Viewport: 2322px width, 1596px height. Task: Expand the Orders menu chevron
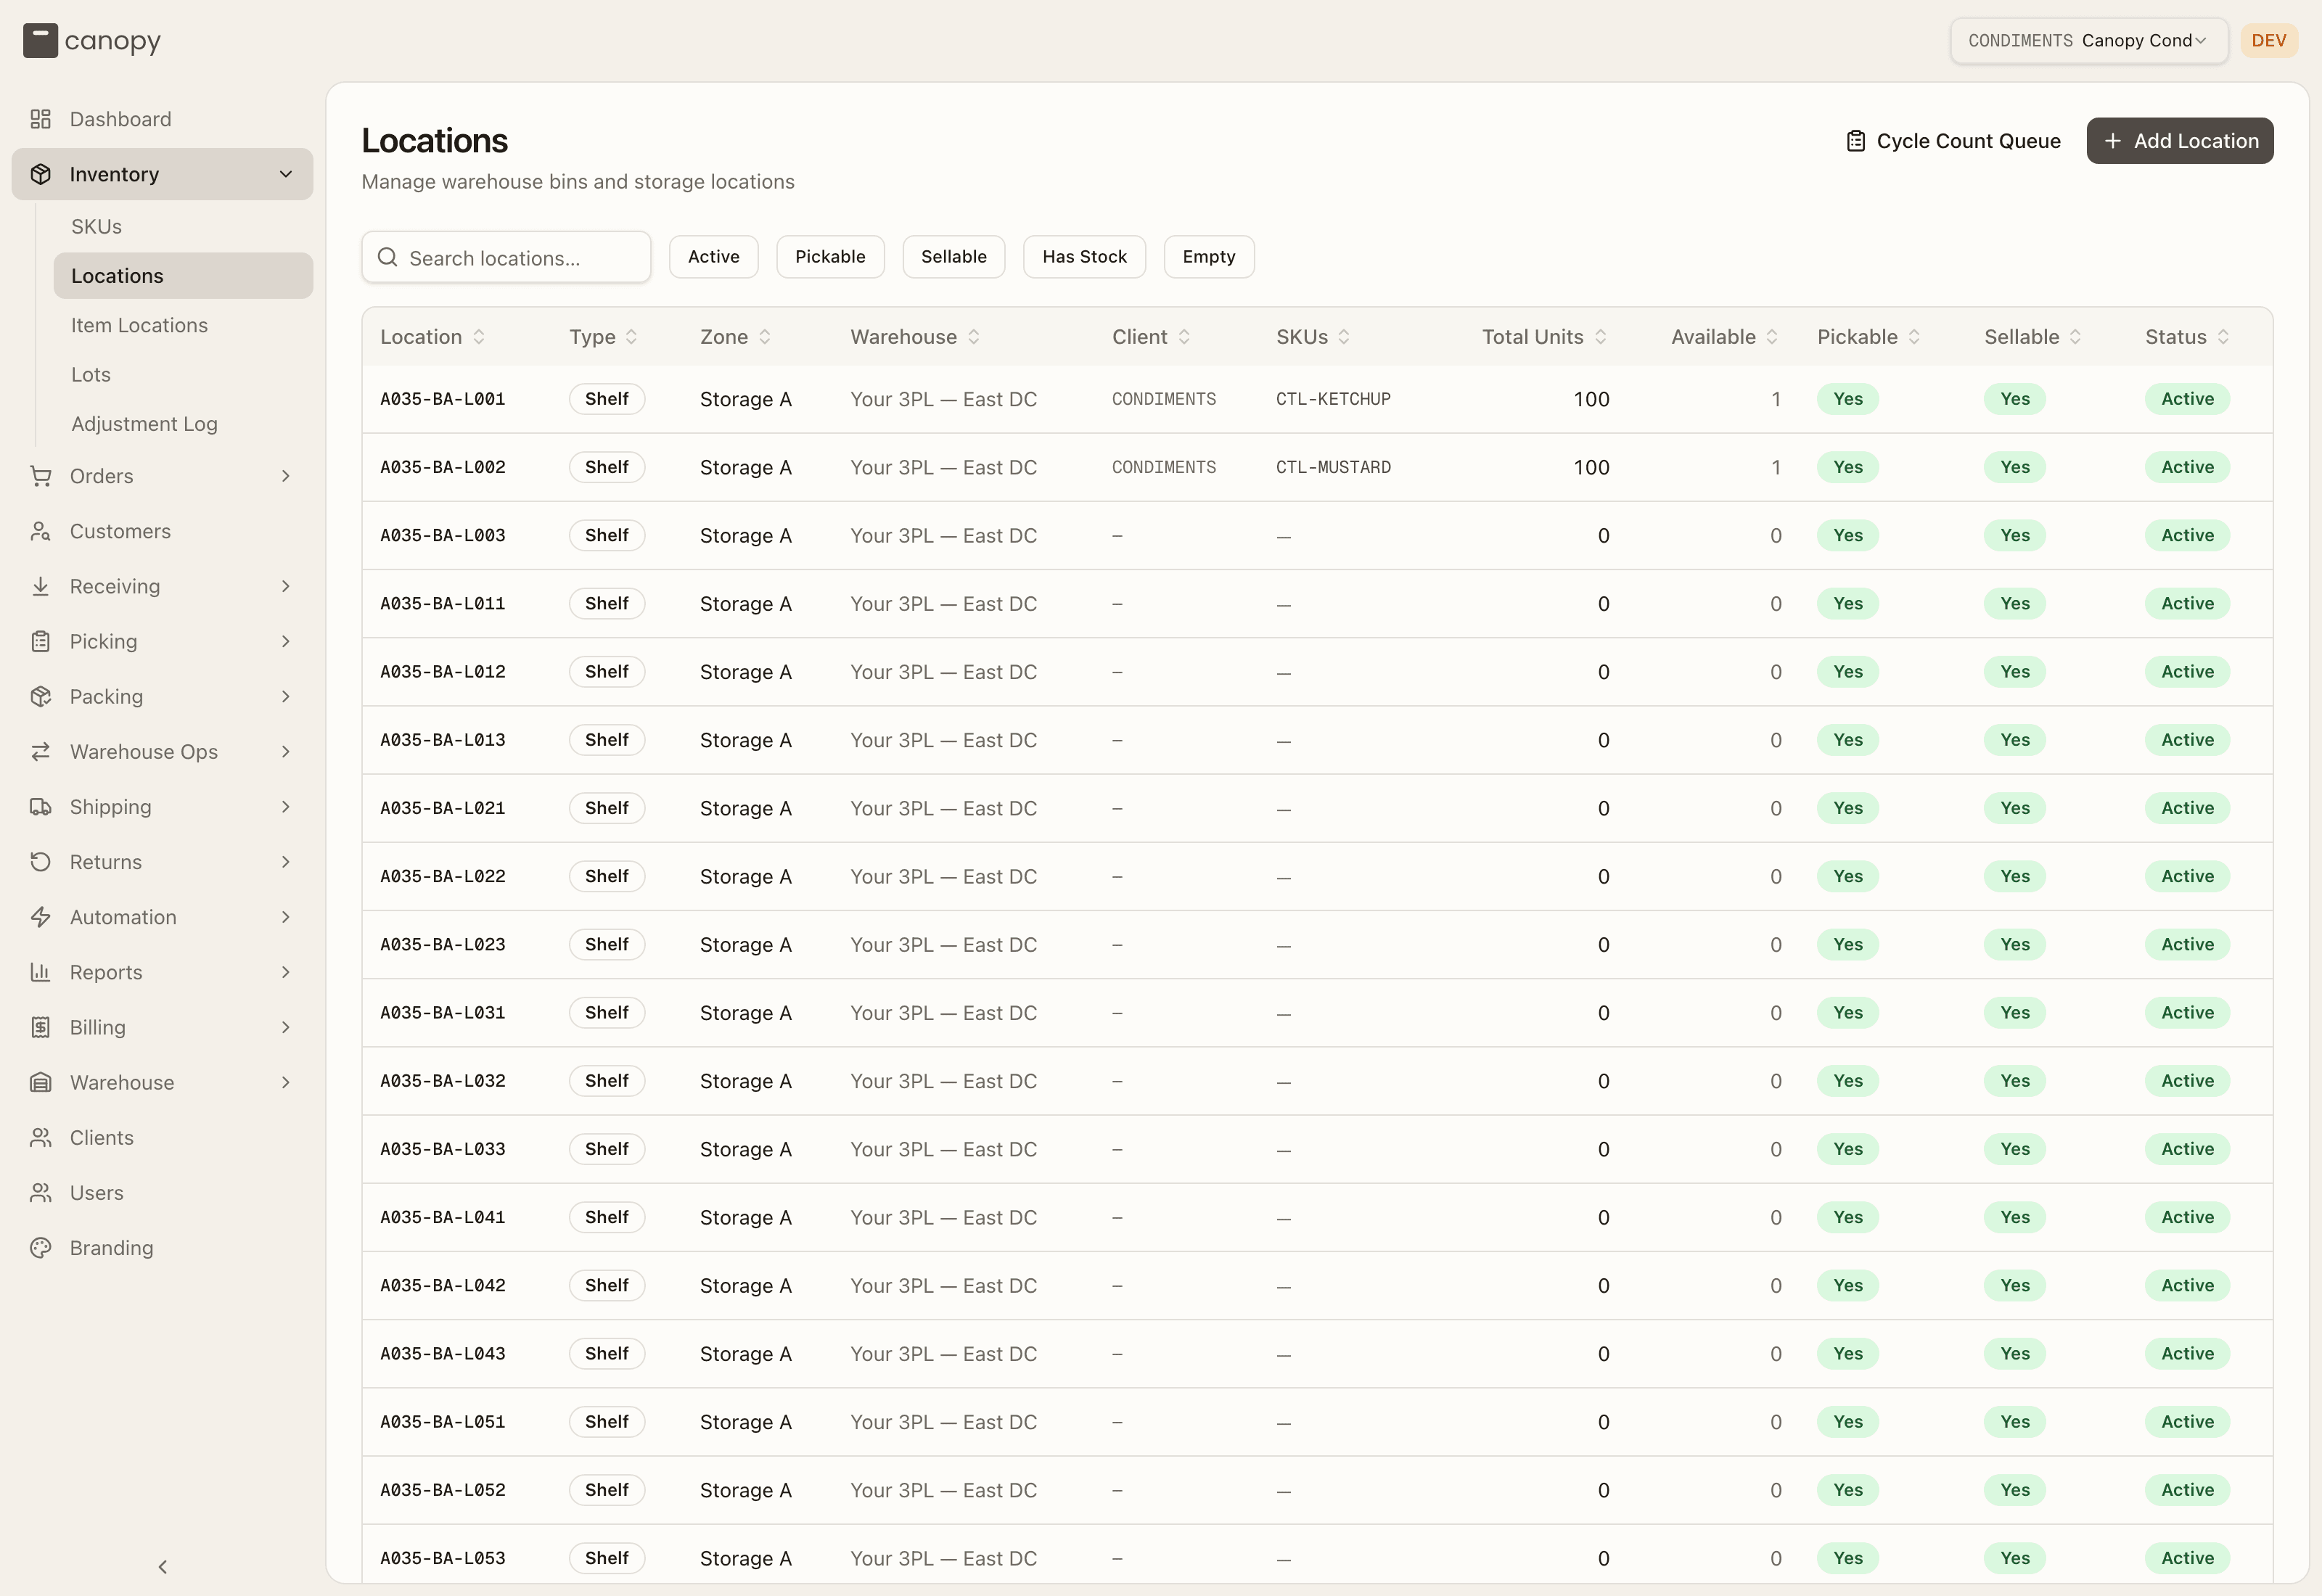[x=286, y=476]
